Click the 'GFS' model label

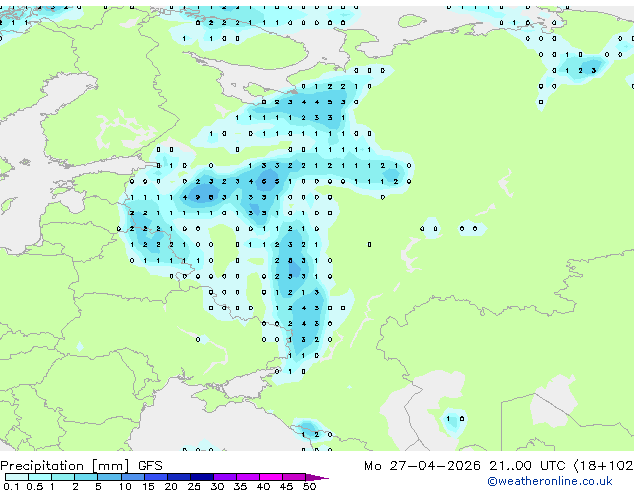coord(150,466)
